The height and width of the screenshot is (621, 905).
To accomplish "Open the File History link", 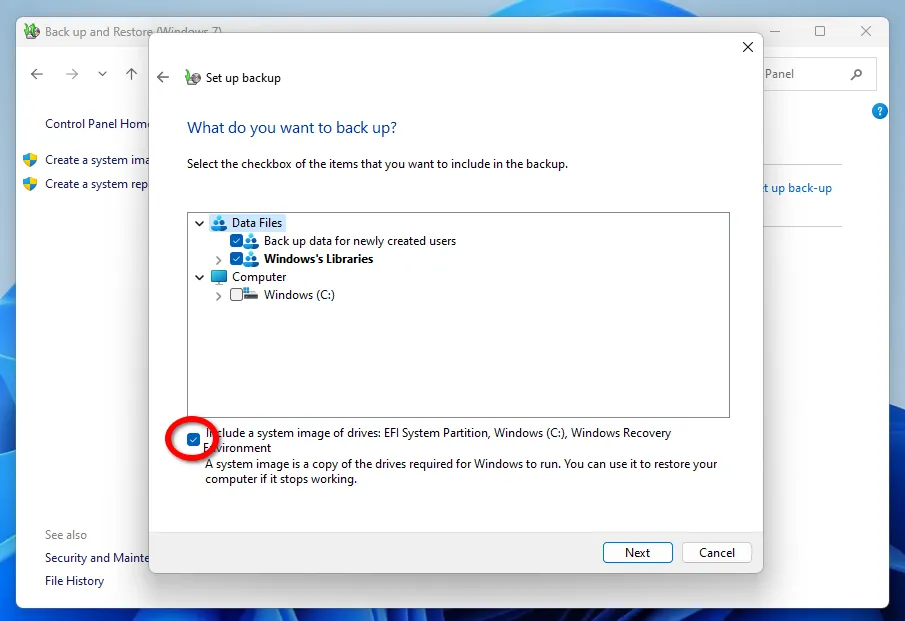I will click(74, 581).
